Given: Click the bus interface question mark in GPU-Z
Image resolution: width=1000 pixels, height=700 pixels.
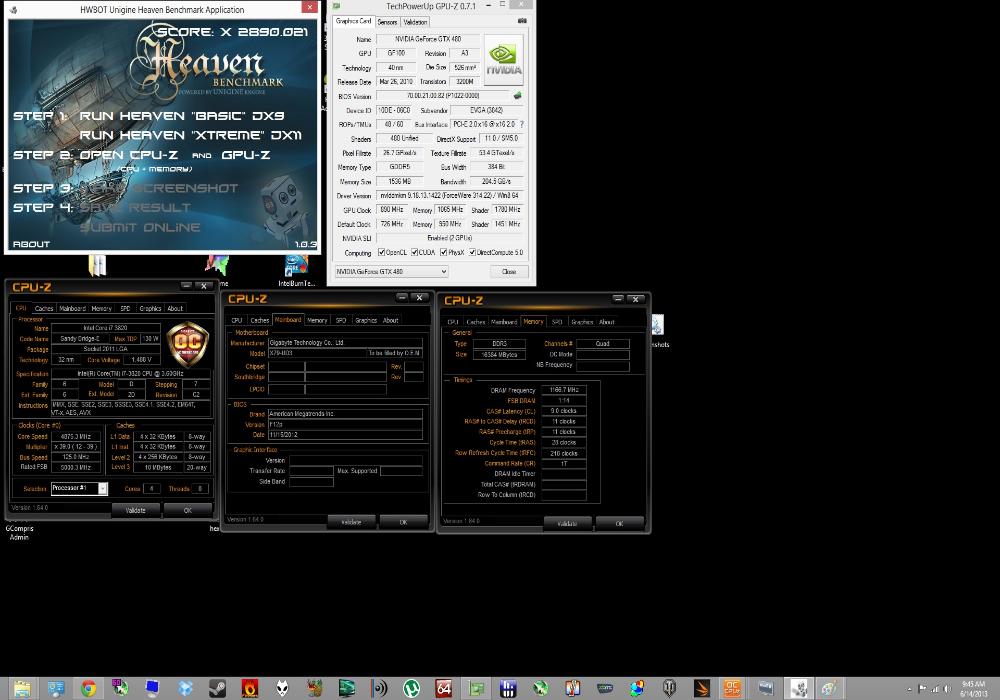Looking at the screenshot, I should point(521,124).
